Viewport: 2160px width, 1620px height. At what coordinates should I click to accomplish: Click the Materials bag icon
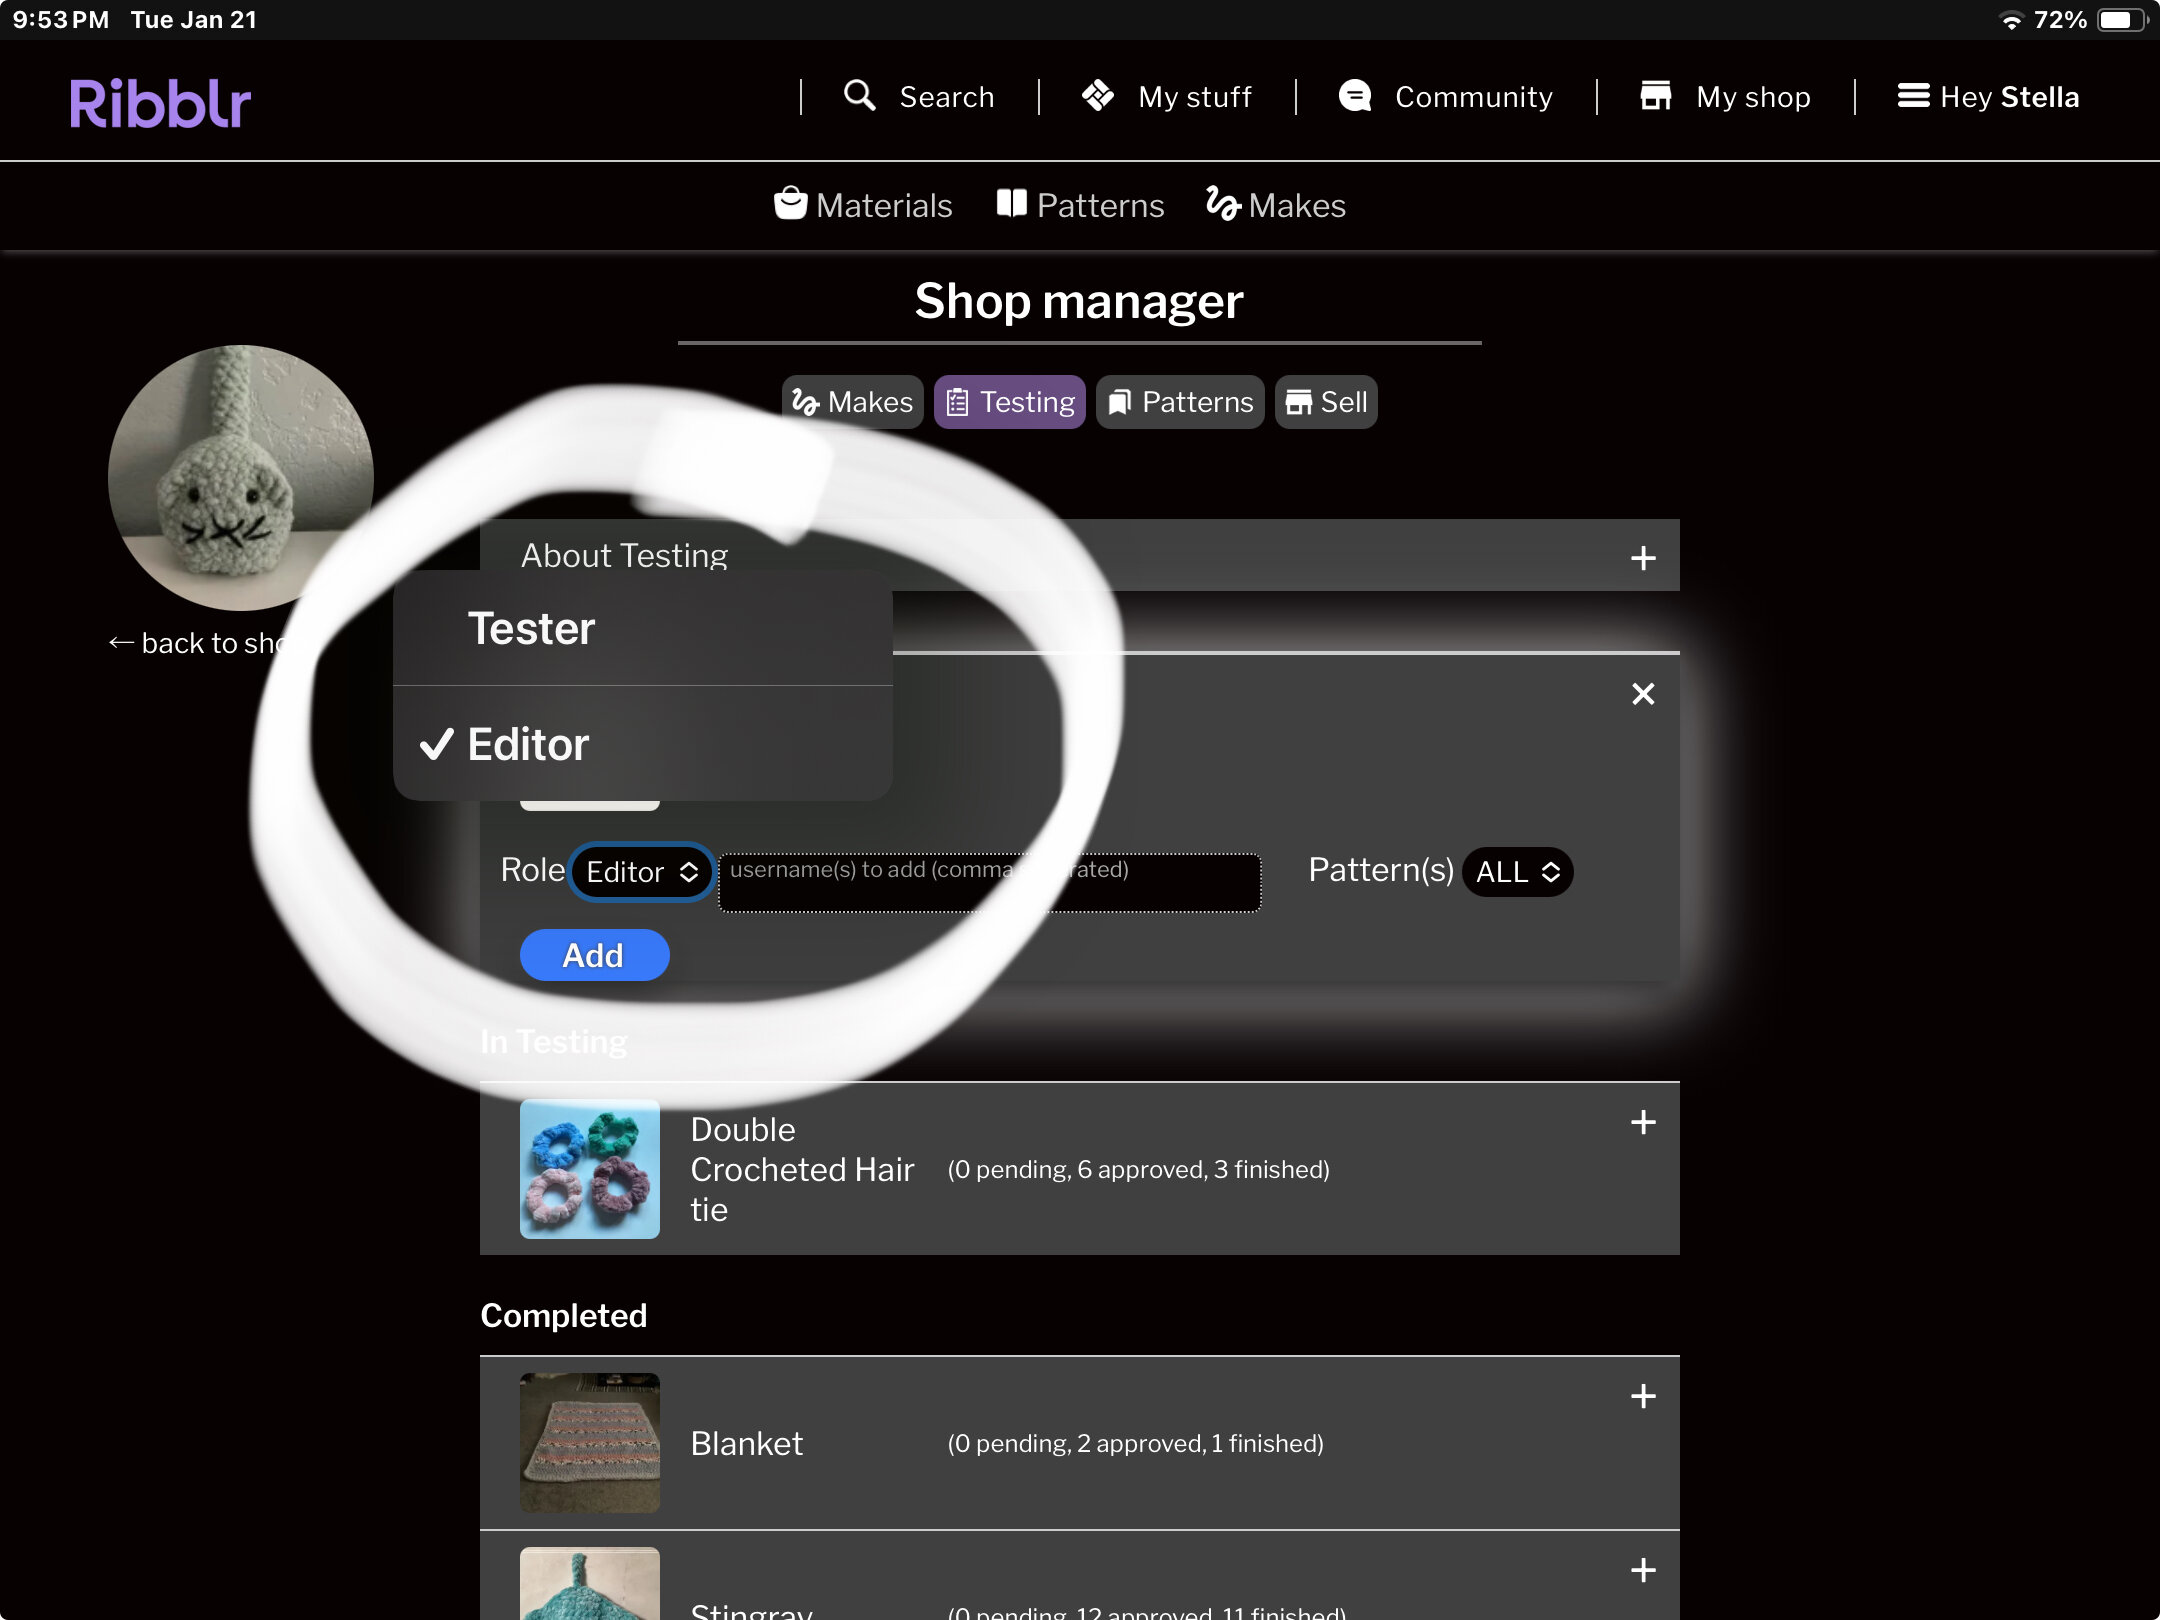click(x=790, y=204)
